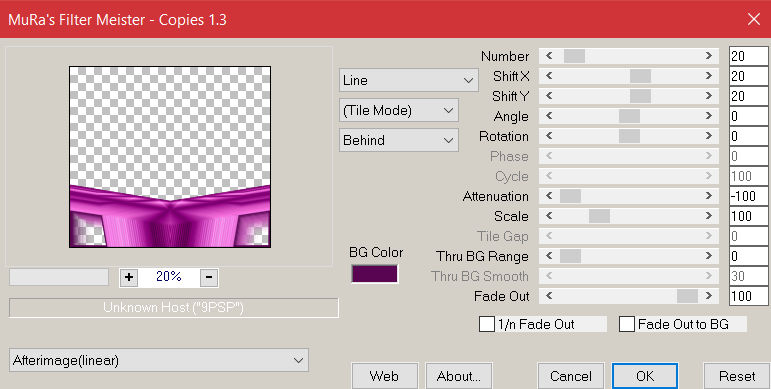Image resolution: width=771 pixels, height=389 pixels.
Task: Click Shift X slider left arrow
Action: coord(549,76)
